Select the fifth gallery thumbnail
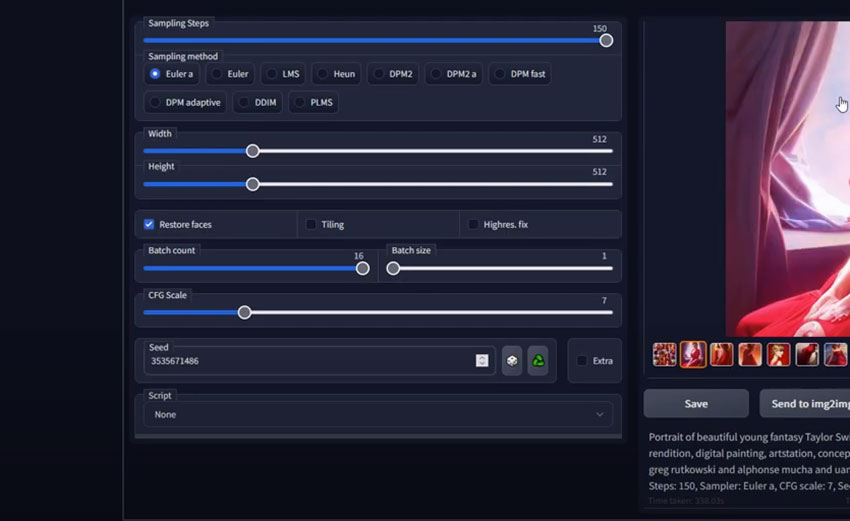The height and width of the screenshot is (521, 850). point(778,355)
